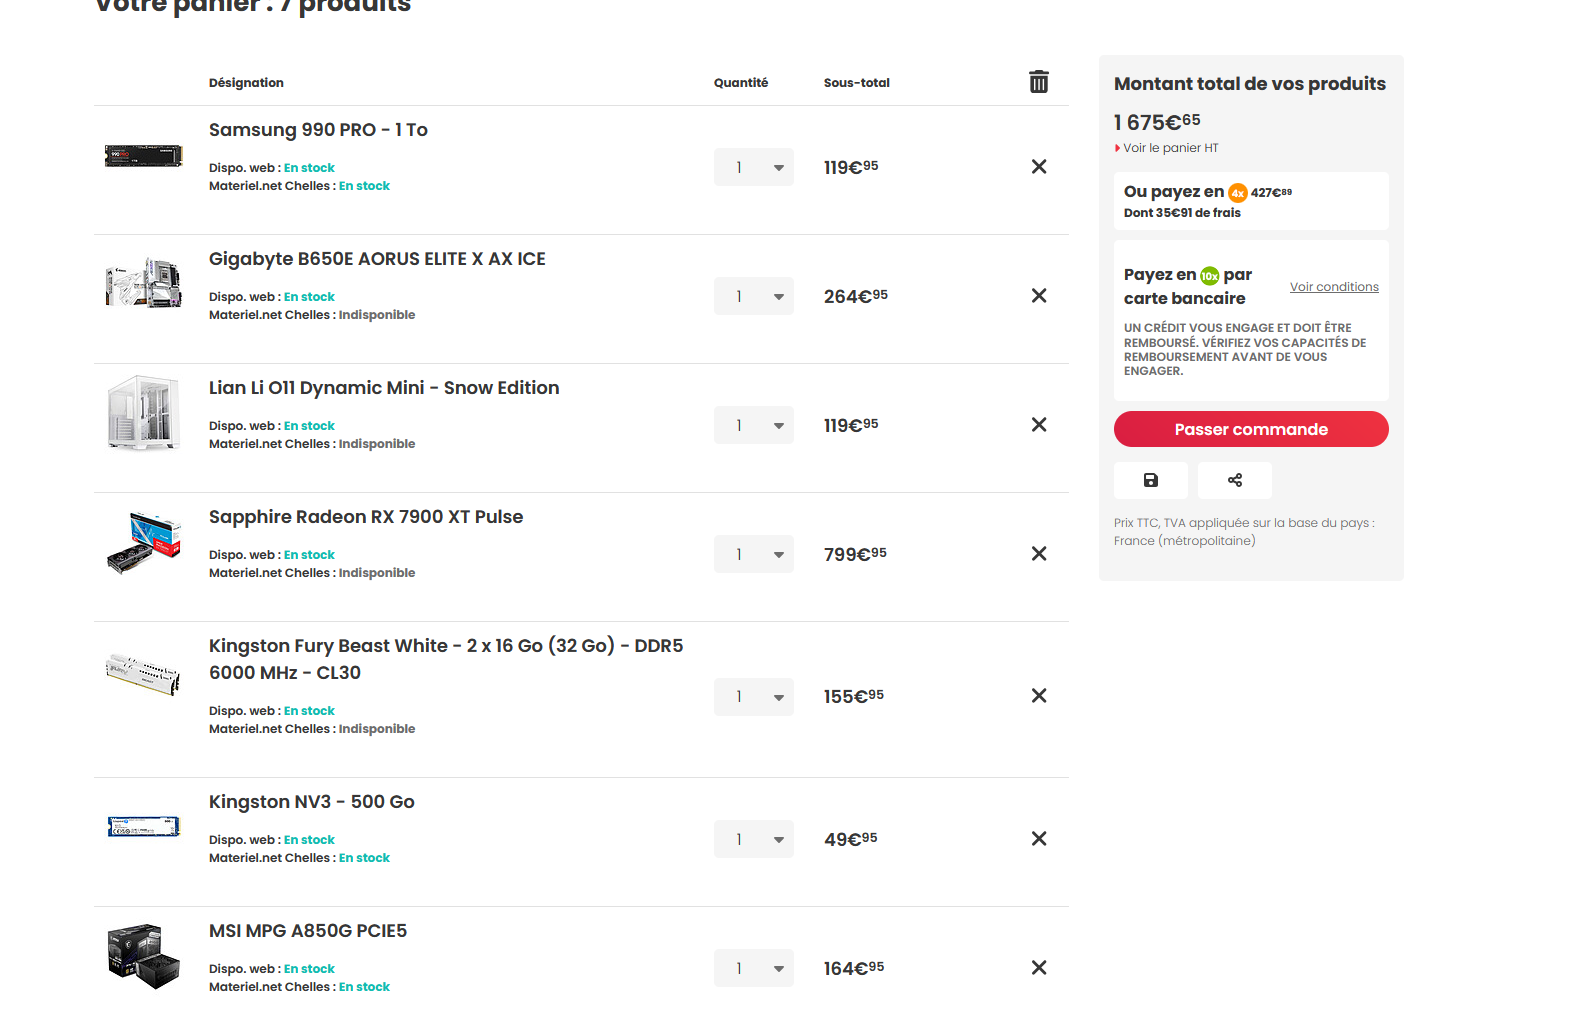Save the cart with the floppy disk icon
Screen dimensions: 1576x1013
(x=1151, y=480)
